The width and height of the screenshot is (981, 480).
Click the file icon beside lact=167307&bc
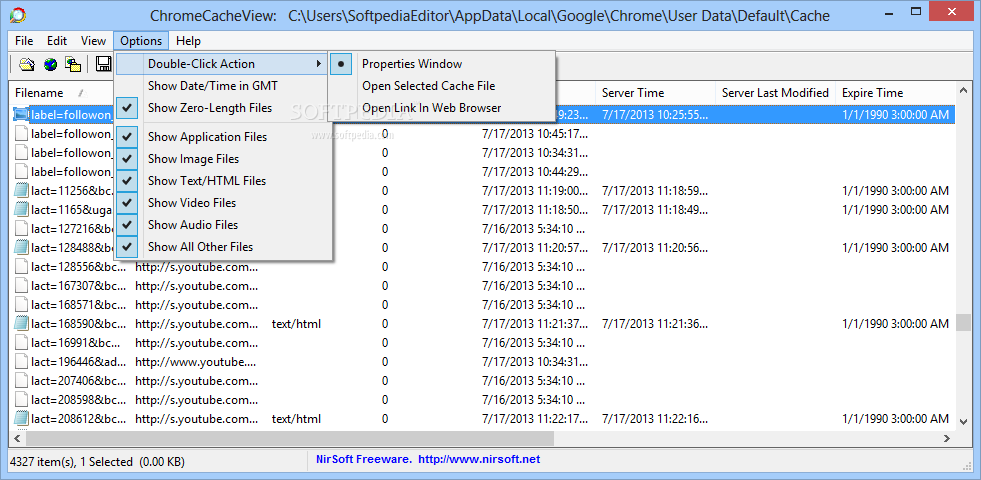click(21, 285)
